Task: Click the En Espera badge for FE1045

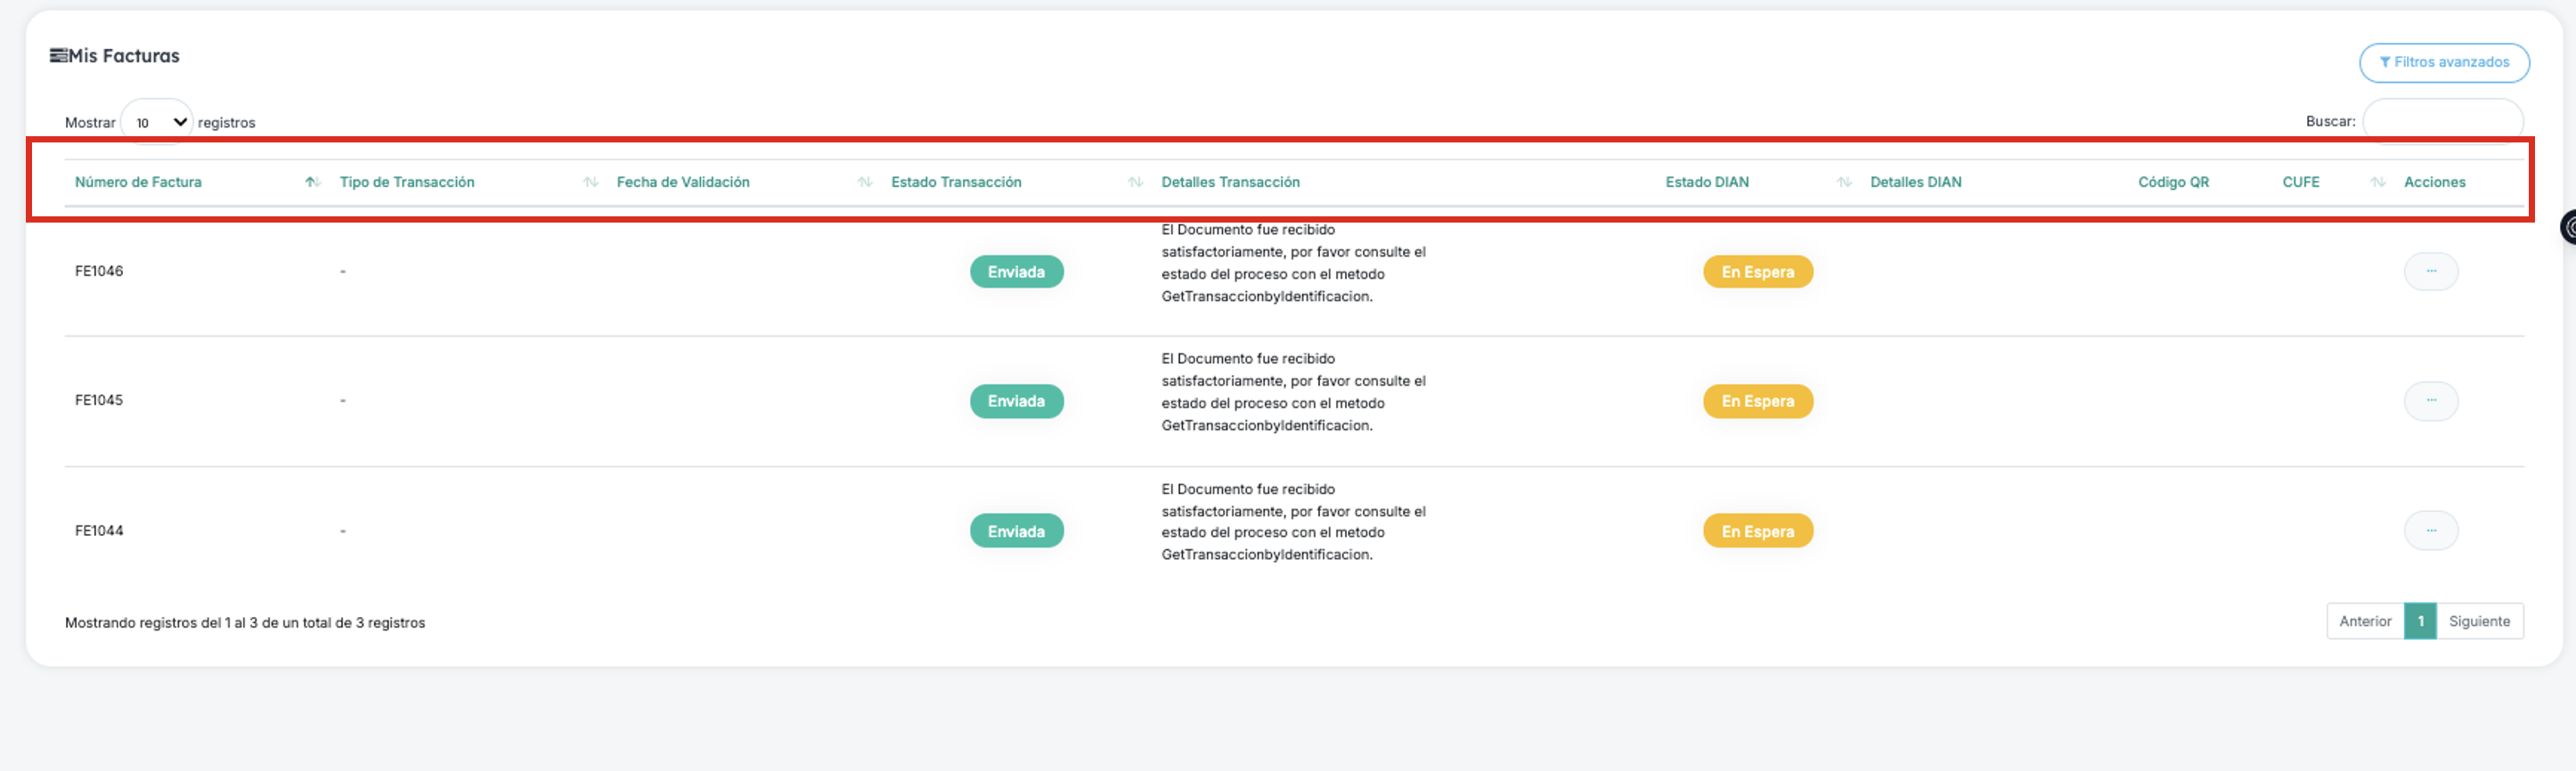Action: click(x=1757, y=401)
